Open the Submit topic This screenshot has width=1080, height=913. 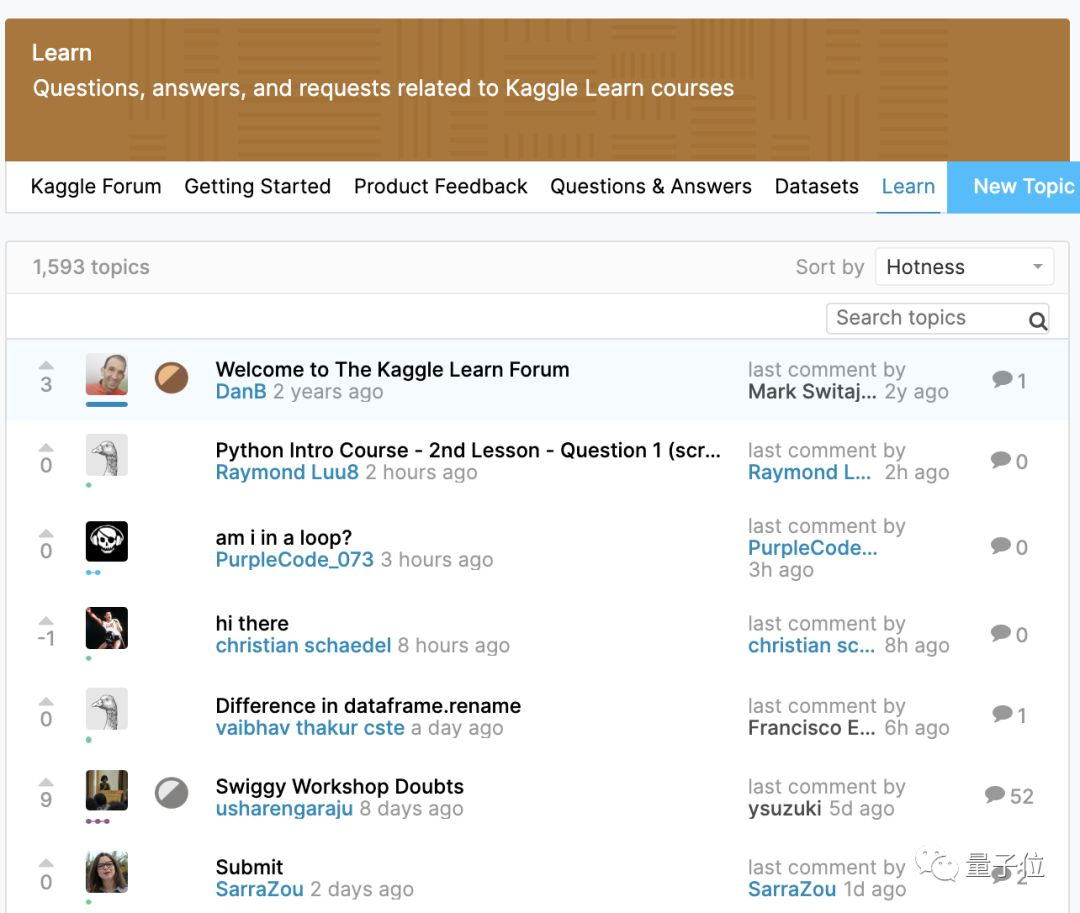pos(249,867)
